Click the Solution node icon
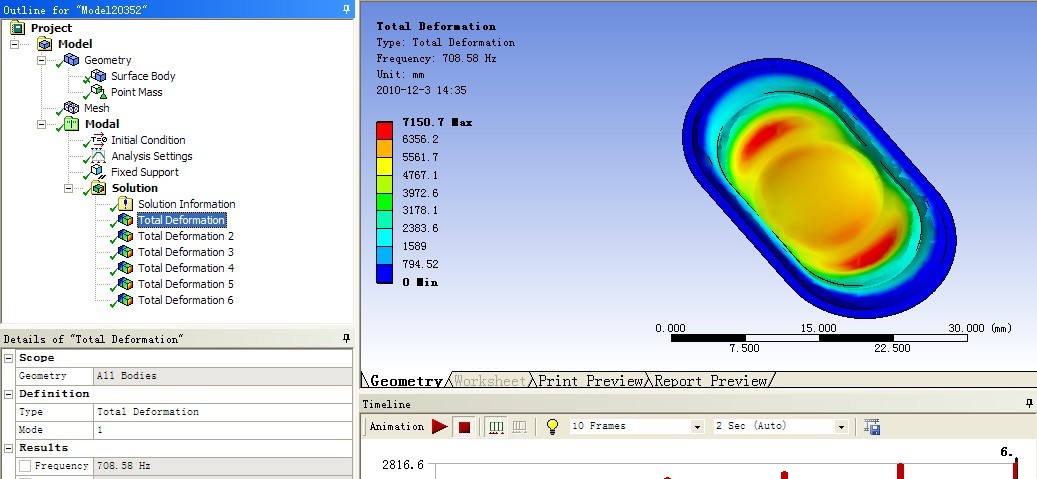Viewport: 1037px width, 479px height. 98,188
